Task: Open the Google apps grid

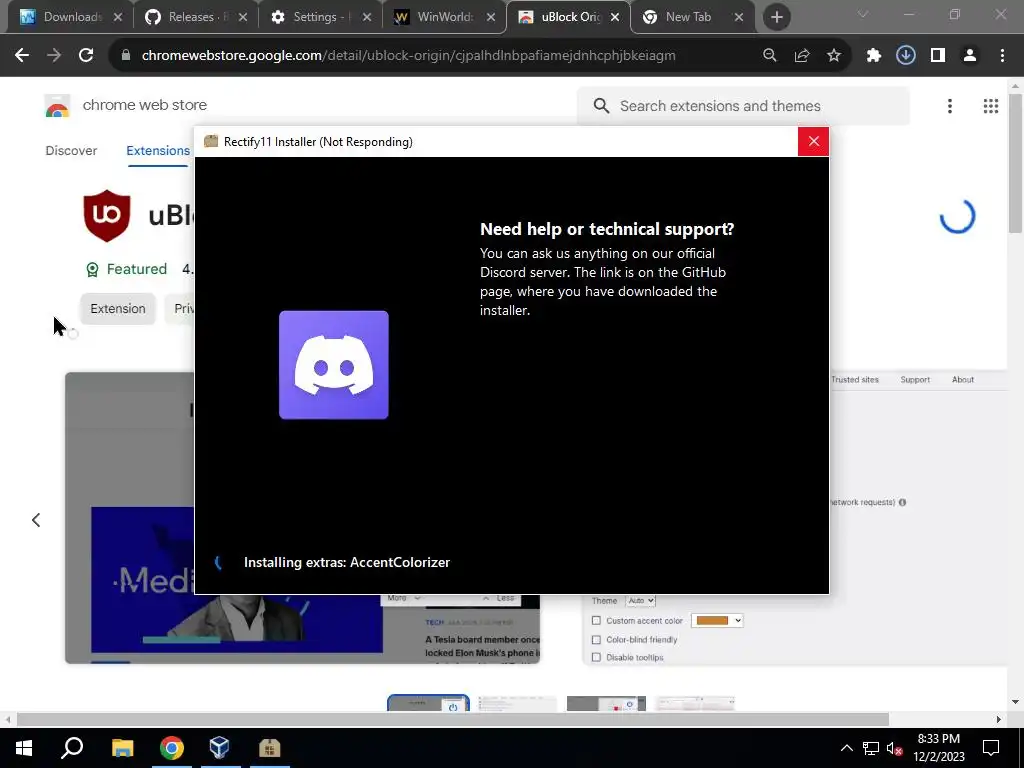Action: [991, 106]
